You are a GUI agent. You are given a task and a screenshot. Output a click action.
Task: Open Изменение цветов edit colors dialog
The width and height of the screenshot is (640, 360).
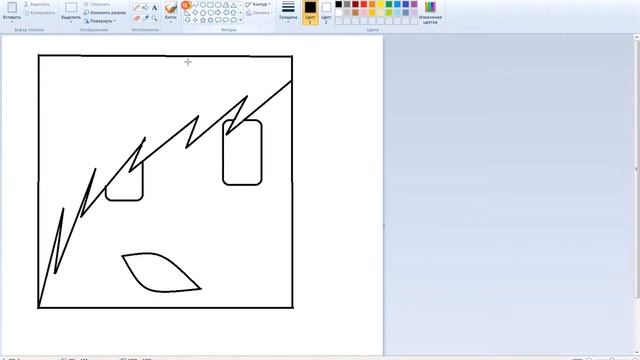coord(430,12)
